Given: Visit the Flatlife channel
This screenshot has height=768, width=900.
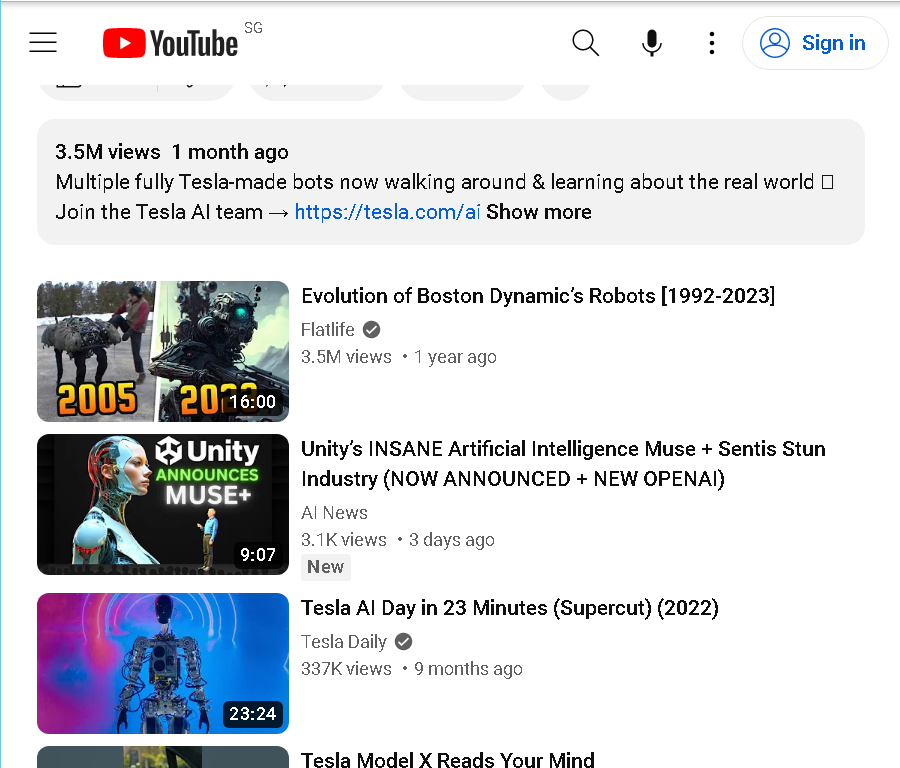Looking at the screenshot, I should point(328,329).
